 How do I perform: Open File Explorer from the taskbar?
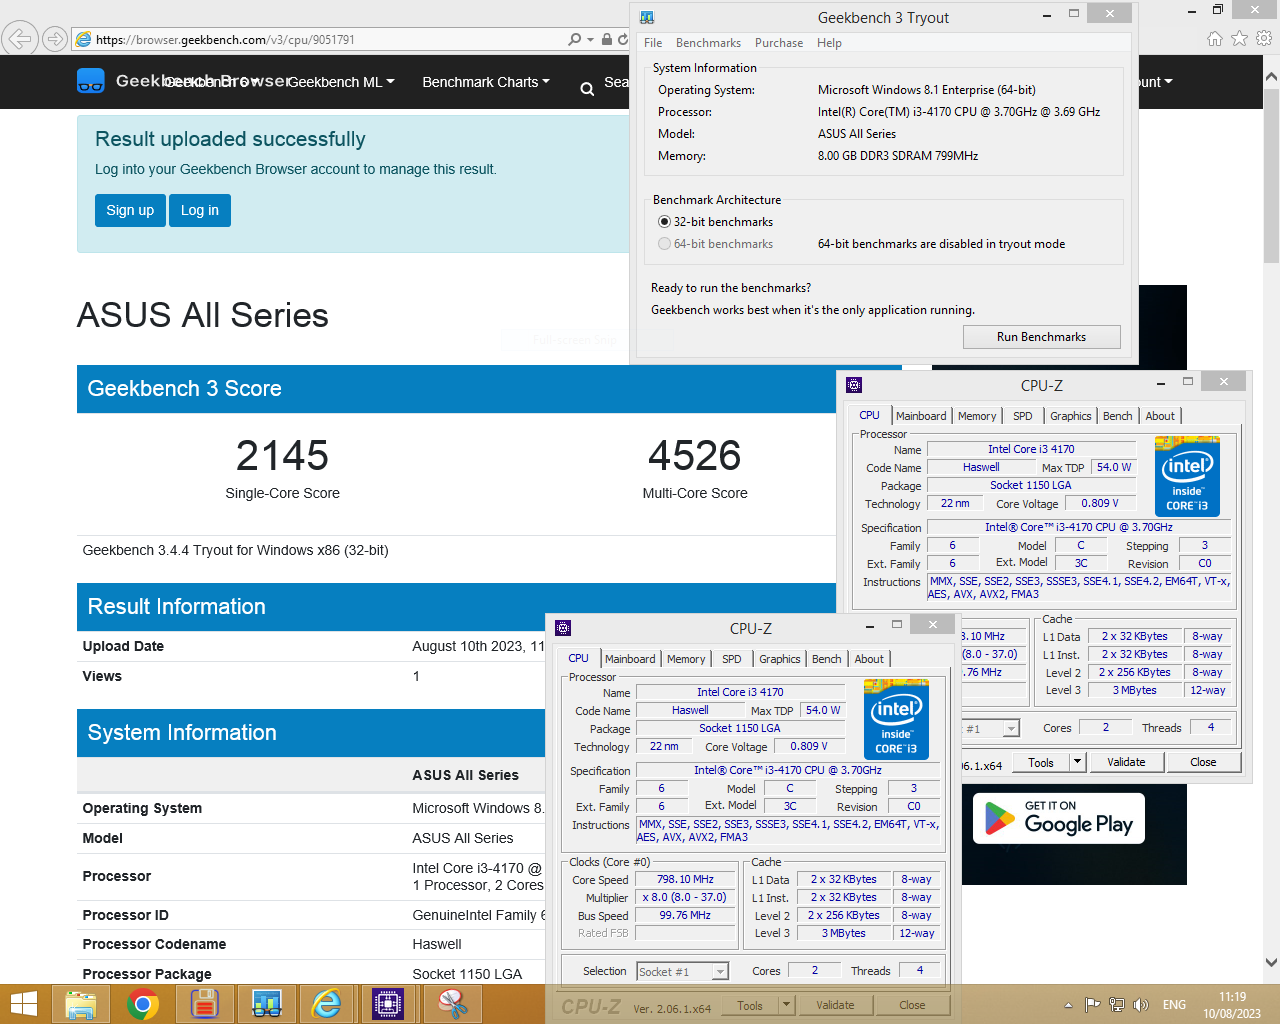tap(80, 1004)
